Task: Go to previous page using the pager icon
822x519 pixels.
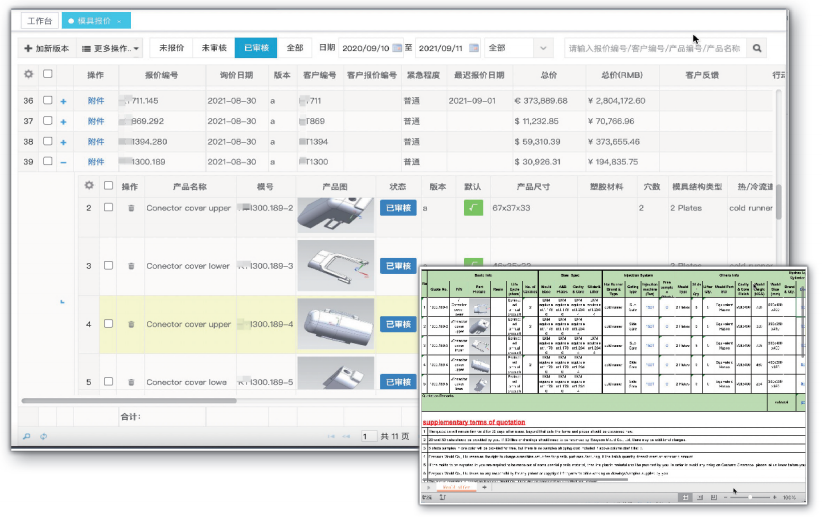Action: (x=346, y=436)
